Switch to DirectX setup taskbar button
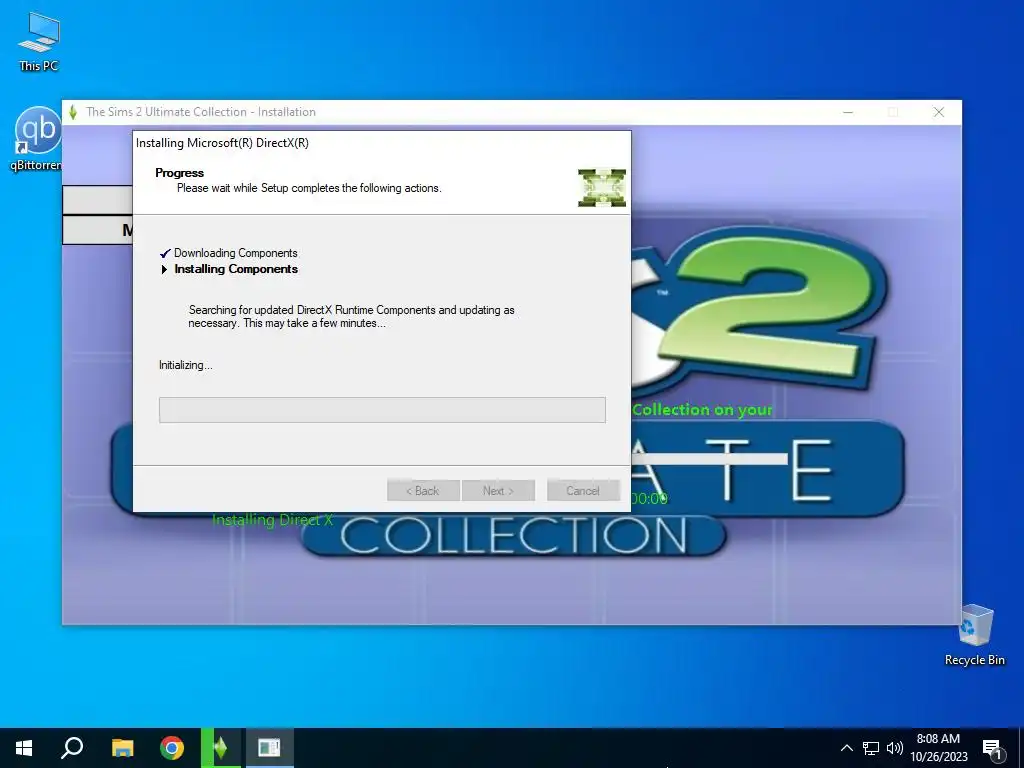Screen dimensions: 1024x768 tap(269, 748)
